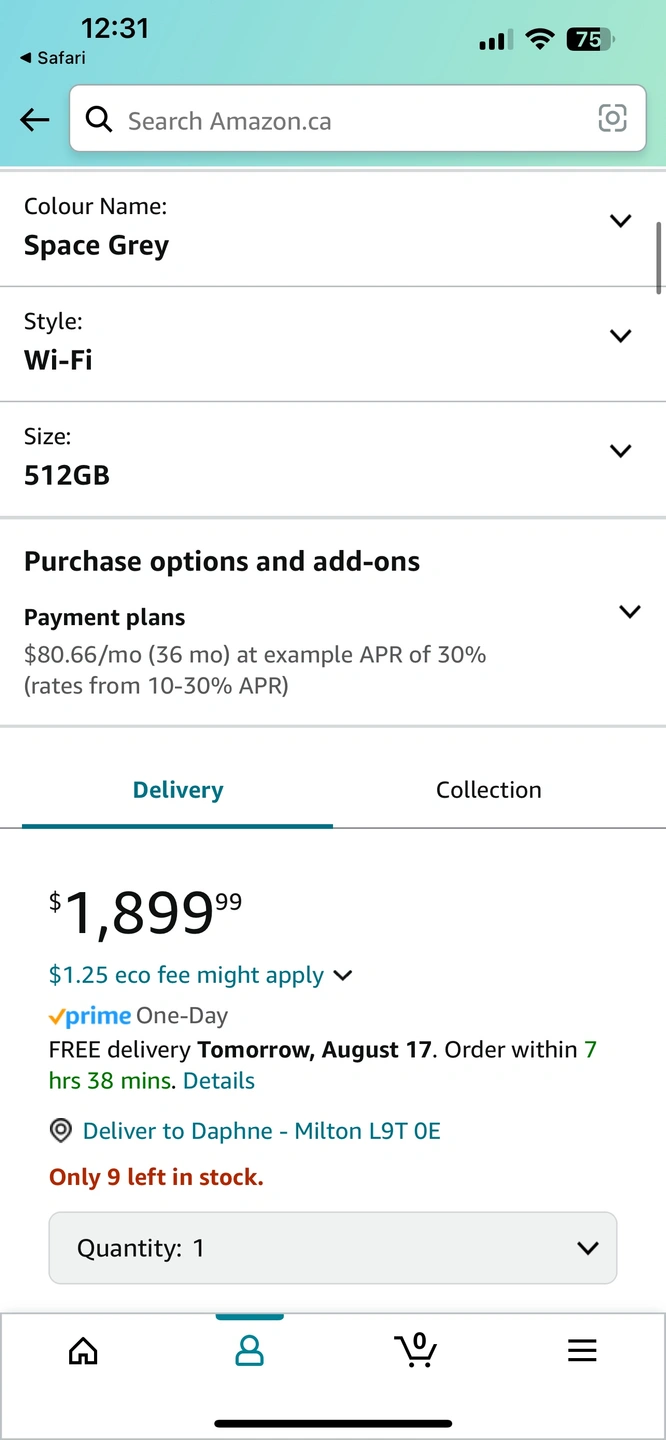Image resolution: width=666 pixels, height=1440 pixels.
Task: Expand the Payment plans section
Action: [x=629, y=612]
